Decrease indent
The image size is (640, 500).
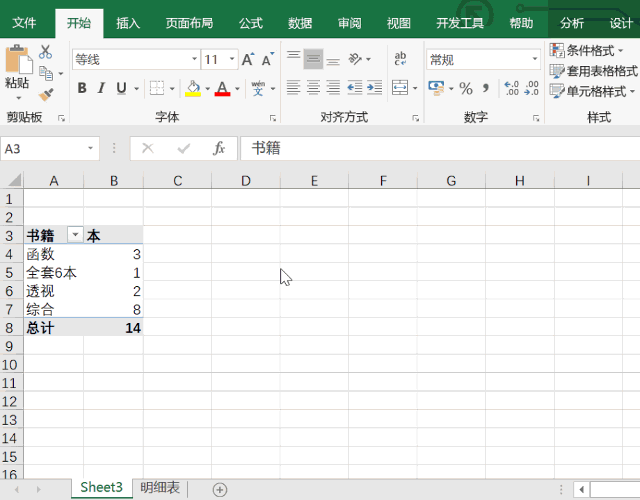(355, 87)
